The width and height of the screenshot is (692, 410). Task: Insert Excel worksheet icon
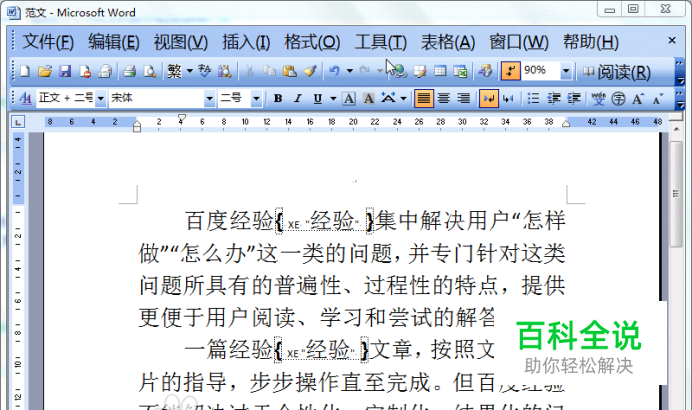[460, 71]
